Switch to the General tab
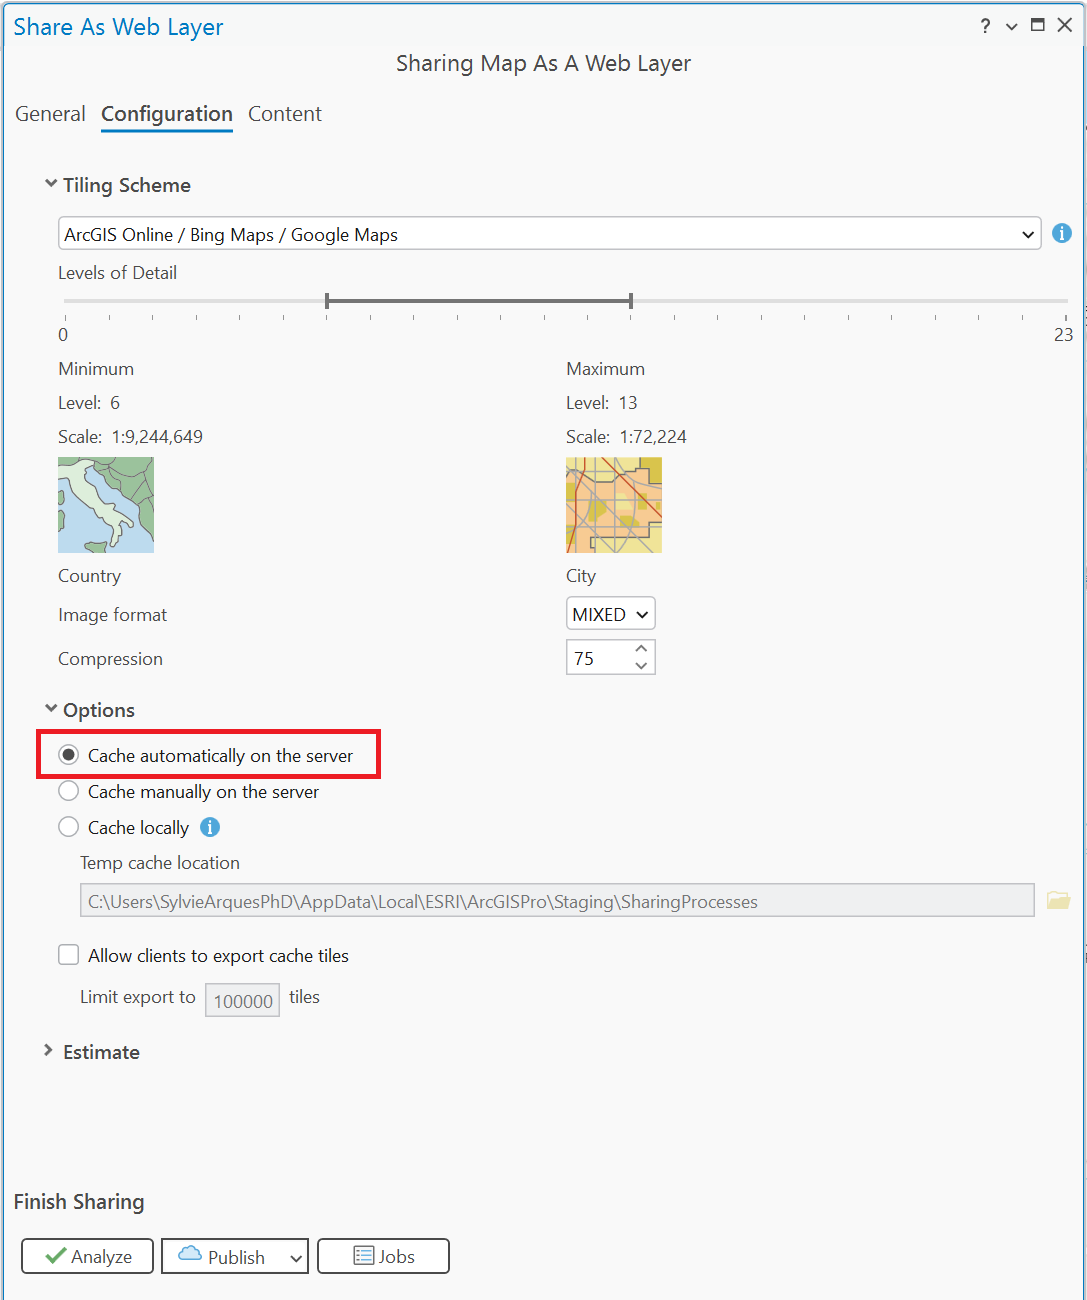 click(x=50, y=114)
